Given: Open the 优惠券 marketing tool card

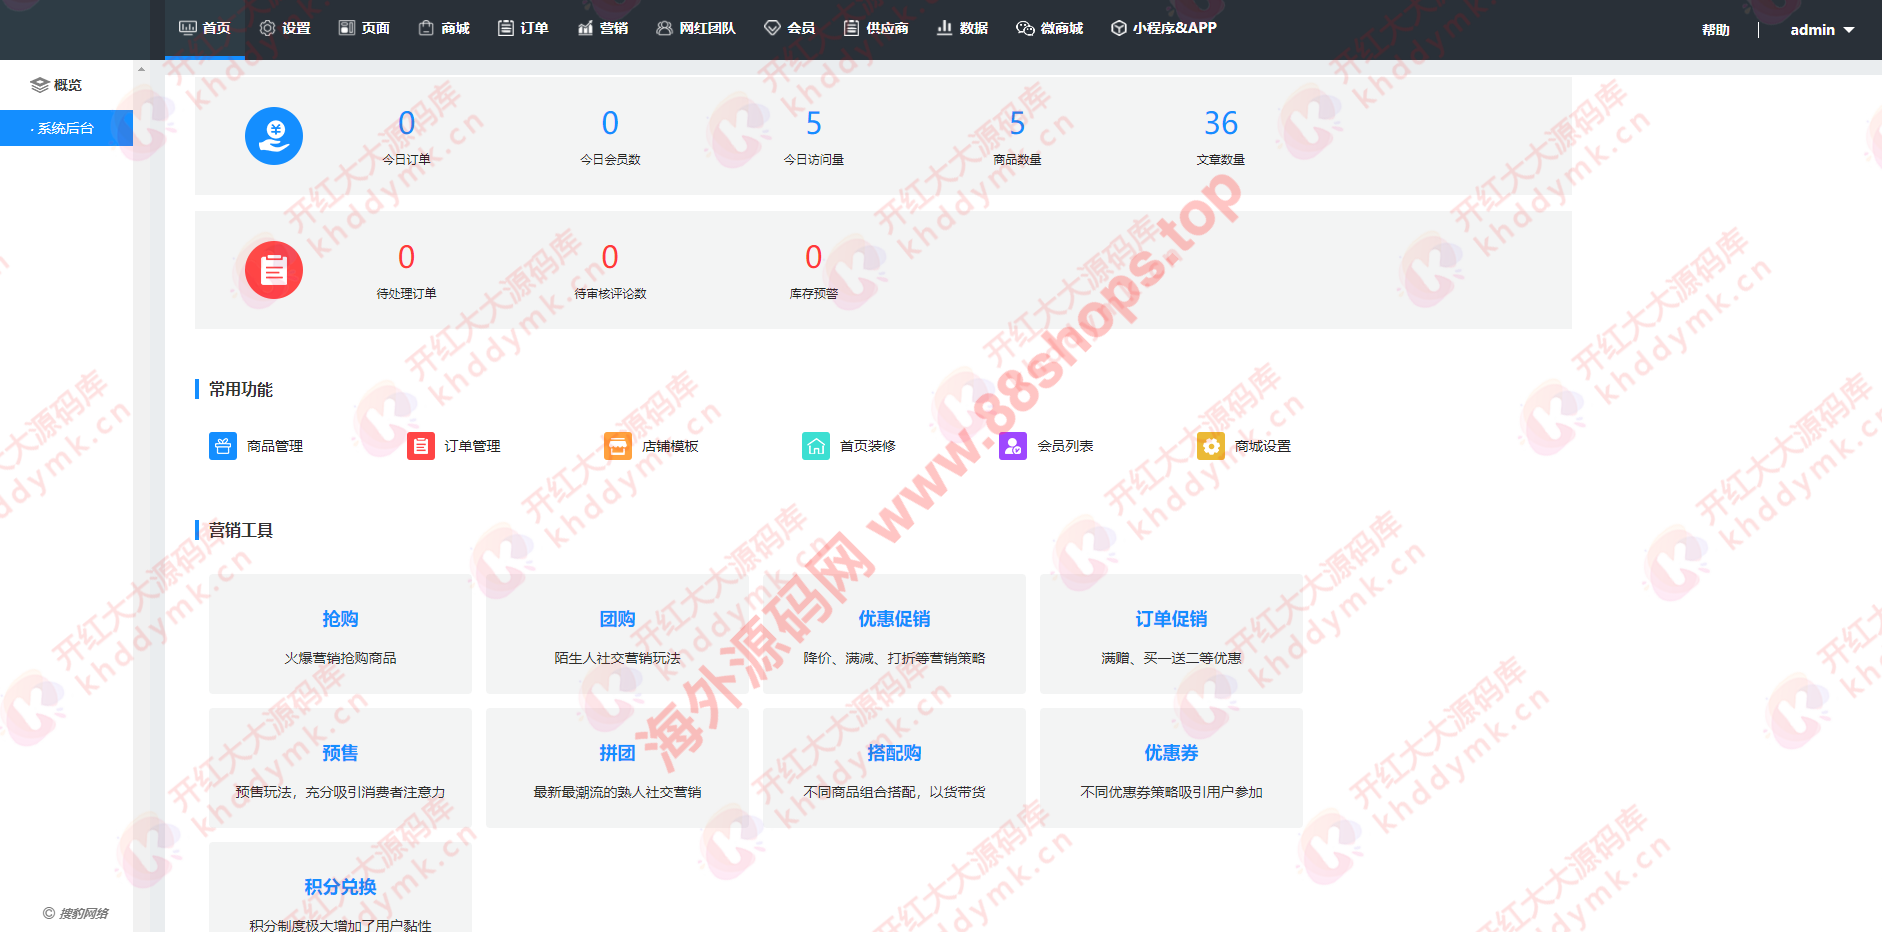Looking at the screenshot, I should click(x=1171, y=768).
